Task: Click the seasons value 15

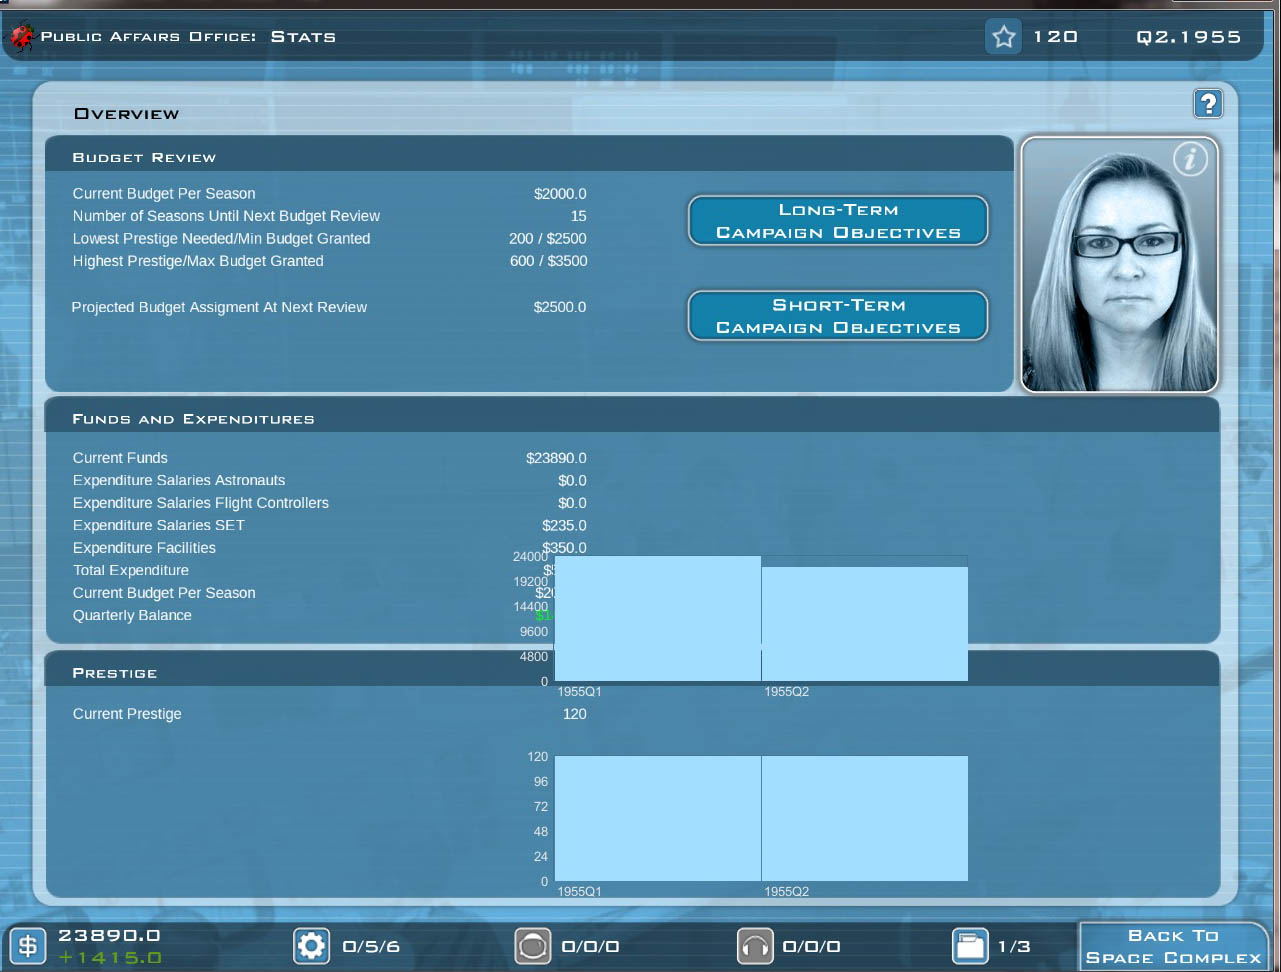Action: point(579,216)
